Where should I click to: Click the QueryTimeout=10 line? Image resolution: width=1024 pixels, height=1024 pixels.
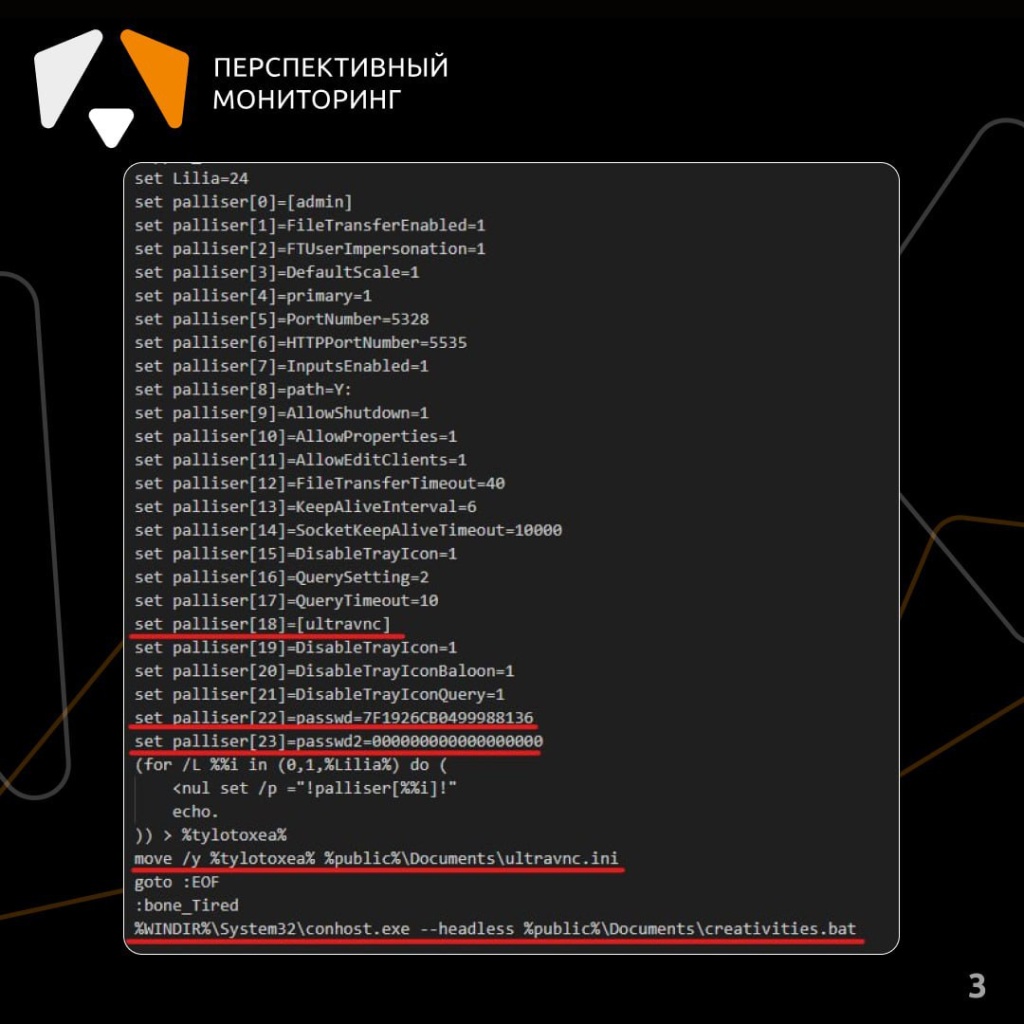click(x=286, y=601)
